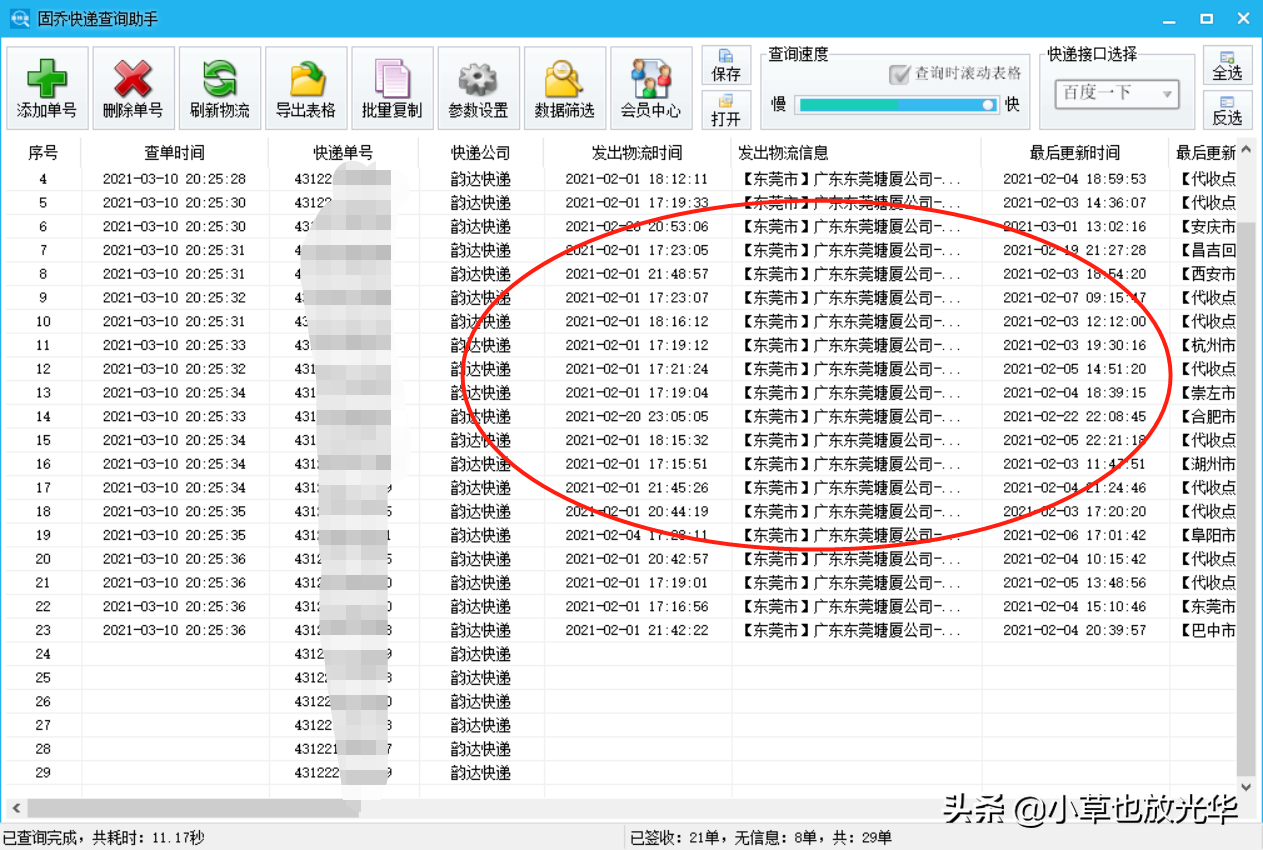Click the 刷新物流 (Refresh Logistics) icon
The height and width of the screenshot is (850, 1263).
click(x=219, y=87)
